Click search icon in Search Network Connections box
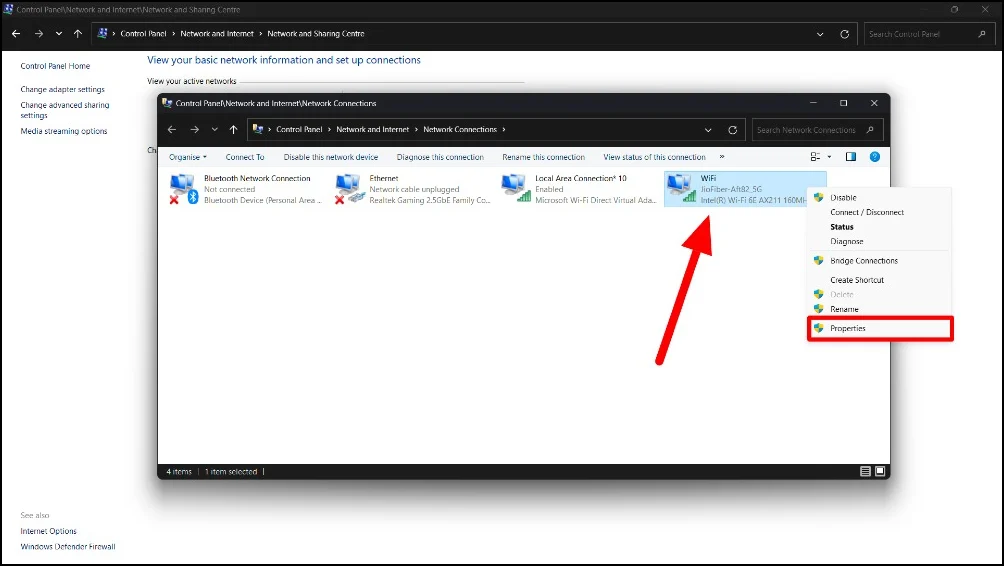The image size is (1004, 566). coord(870,130)
